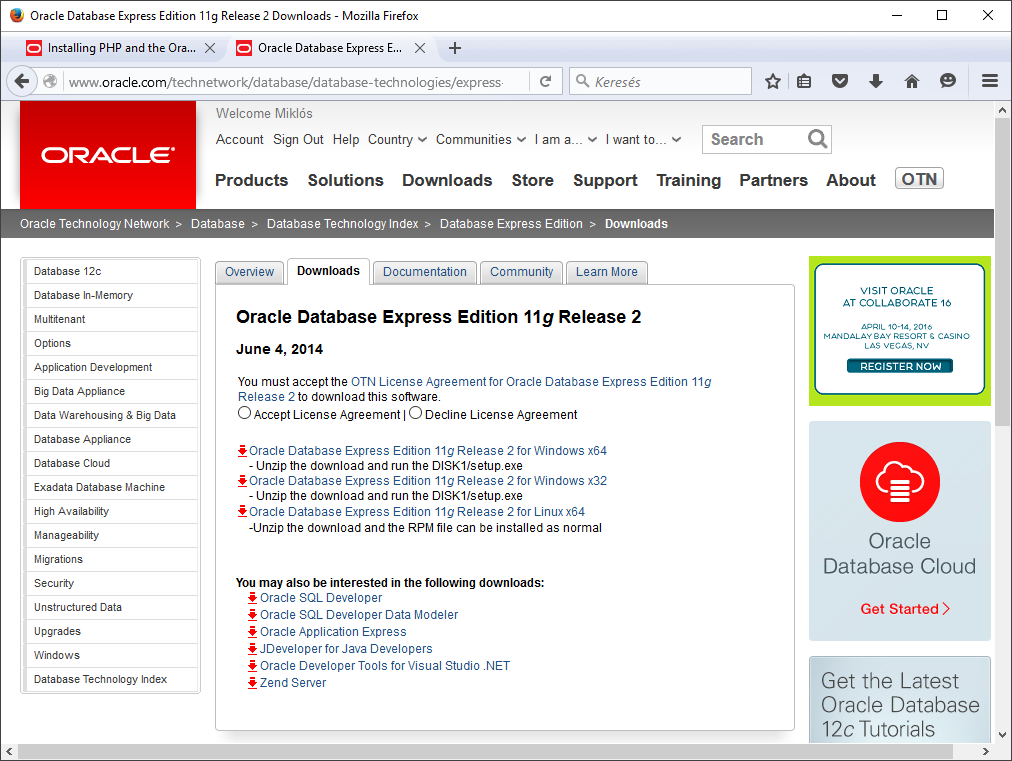Click the vertical scrollbar thumb
The height and width of the screenshot is (761, 1012).
[x=1002, y=272]
